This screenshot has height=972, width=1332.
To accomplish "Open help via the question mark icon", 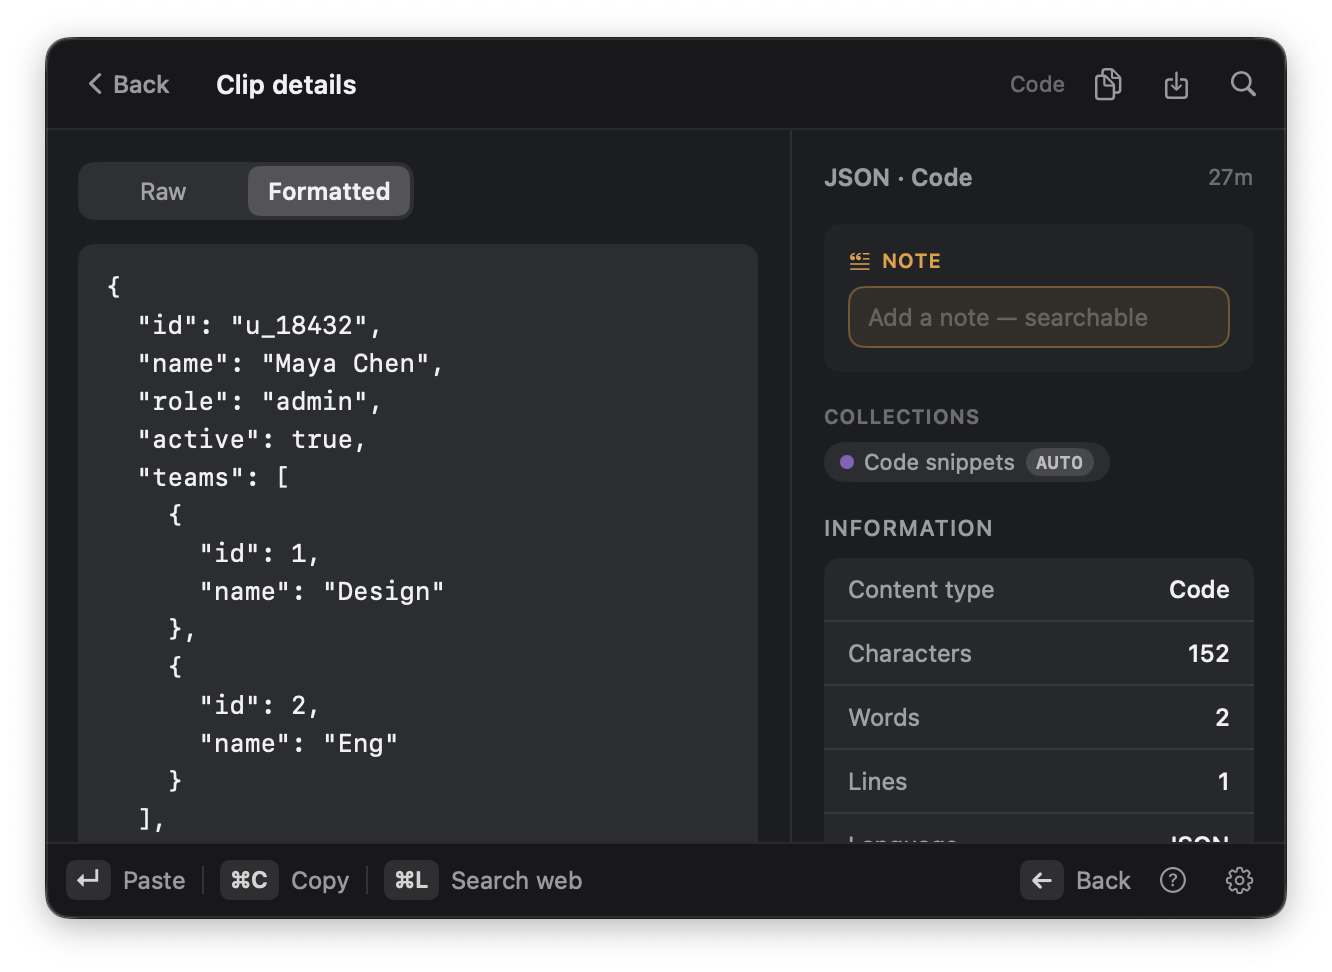I will [x=1172, y=880].
